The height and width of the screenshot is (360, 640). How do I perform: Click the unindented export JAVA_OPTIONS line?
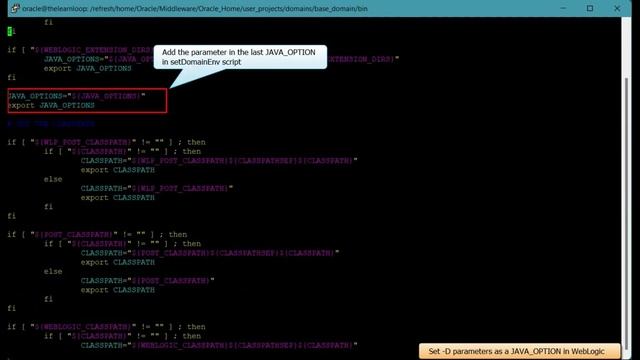point(51,105)
